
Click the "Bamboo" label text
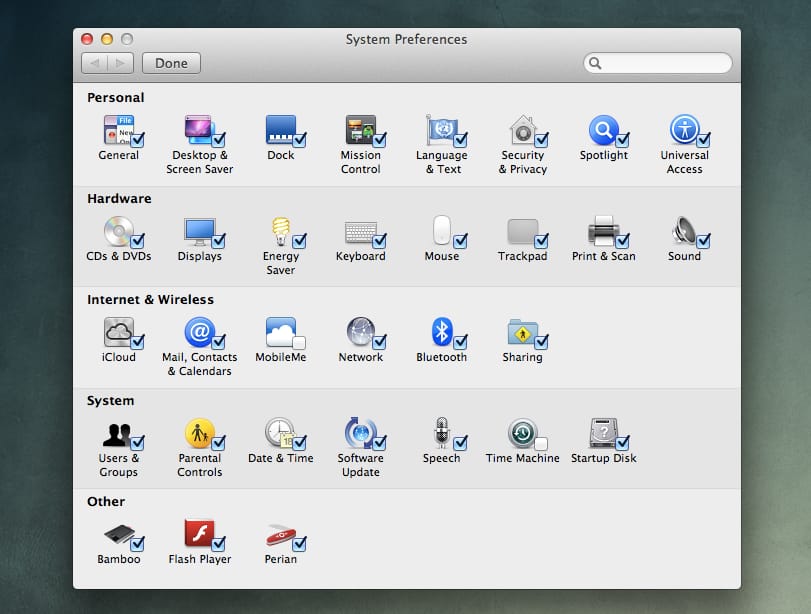[x=119, y=559]
